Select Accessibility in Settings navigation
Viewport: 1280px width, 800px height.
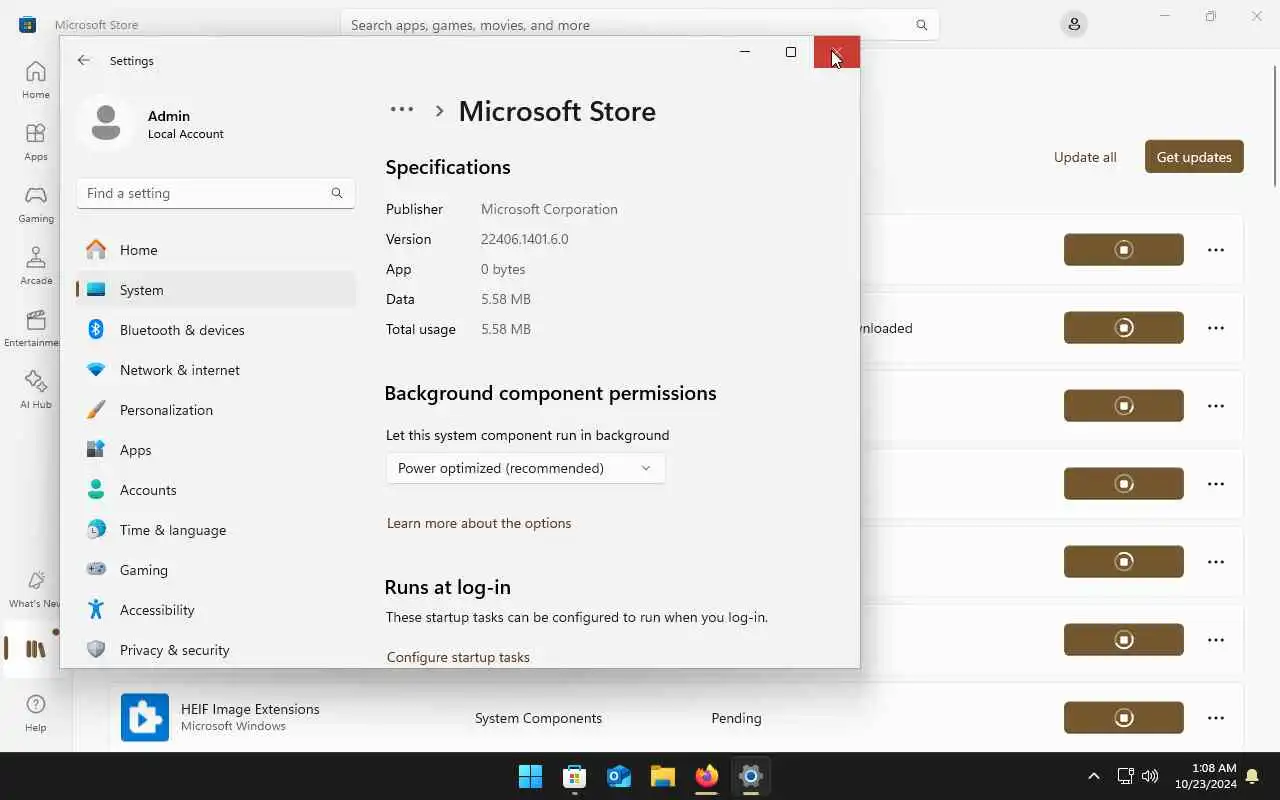tap(216, 610)
